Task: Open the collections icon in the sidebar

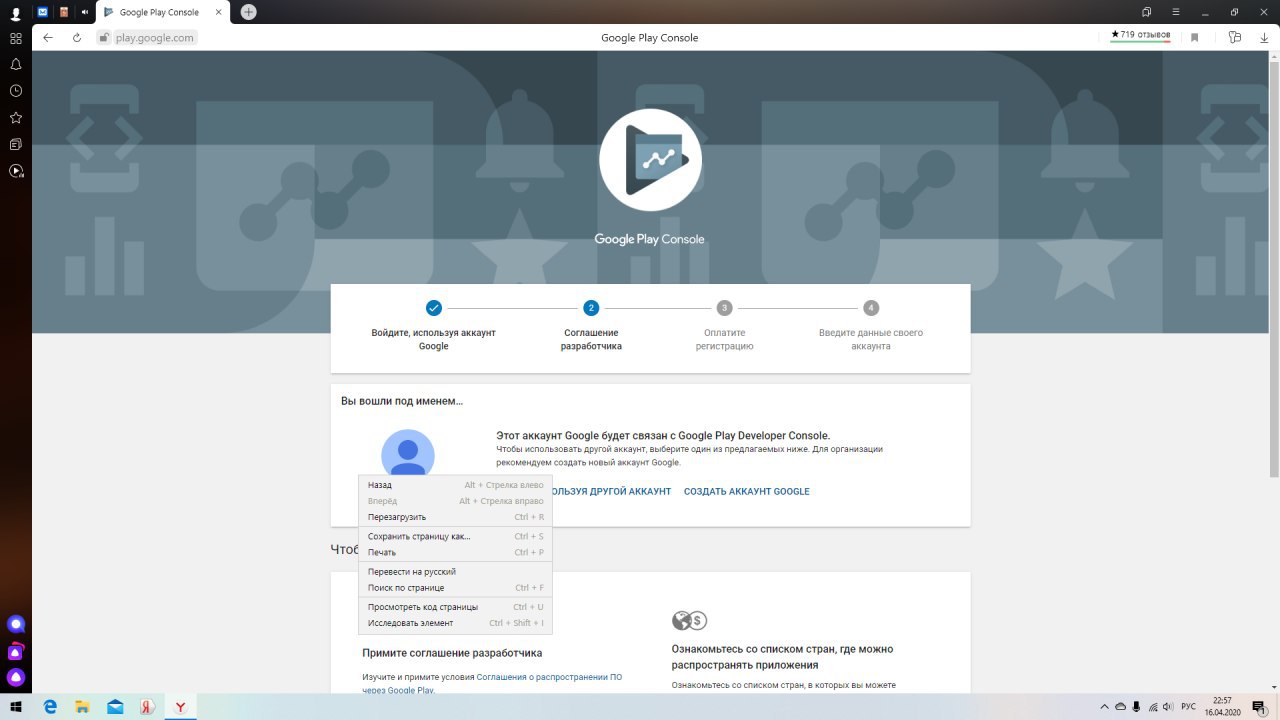Action: (x=16, y=144)
